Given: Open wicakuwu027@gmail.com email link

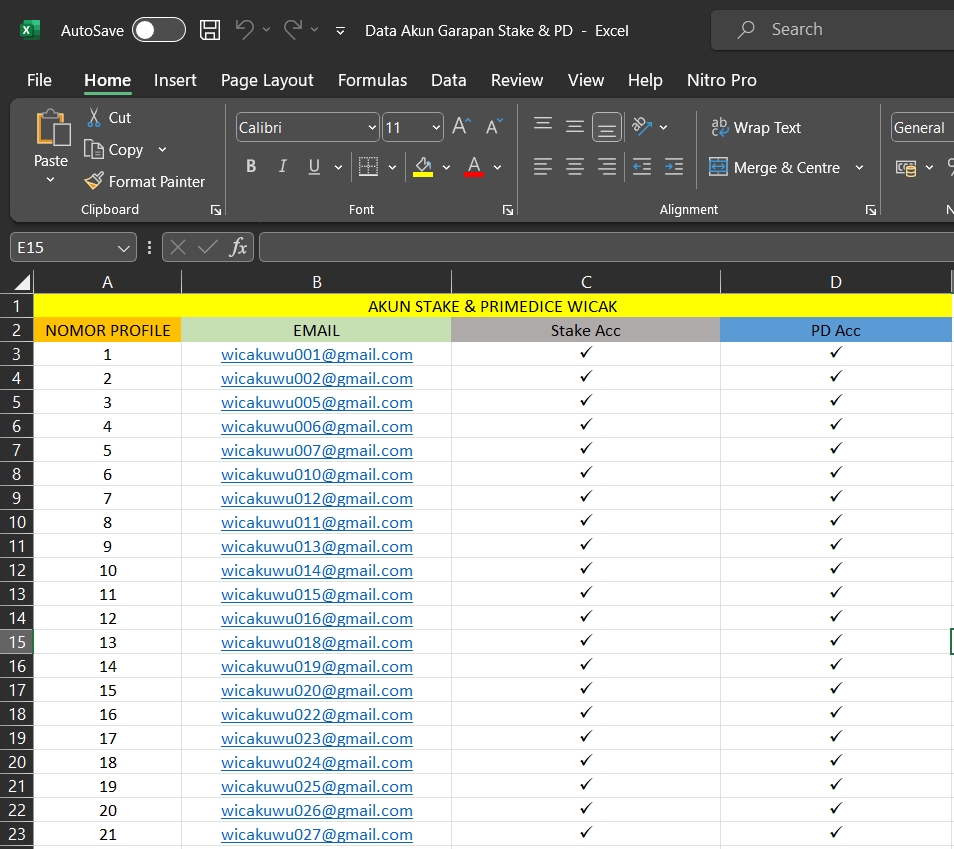Looking at the screenshot, I should pos(316,835).
